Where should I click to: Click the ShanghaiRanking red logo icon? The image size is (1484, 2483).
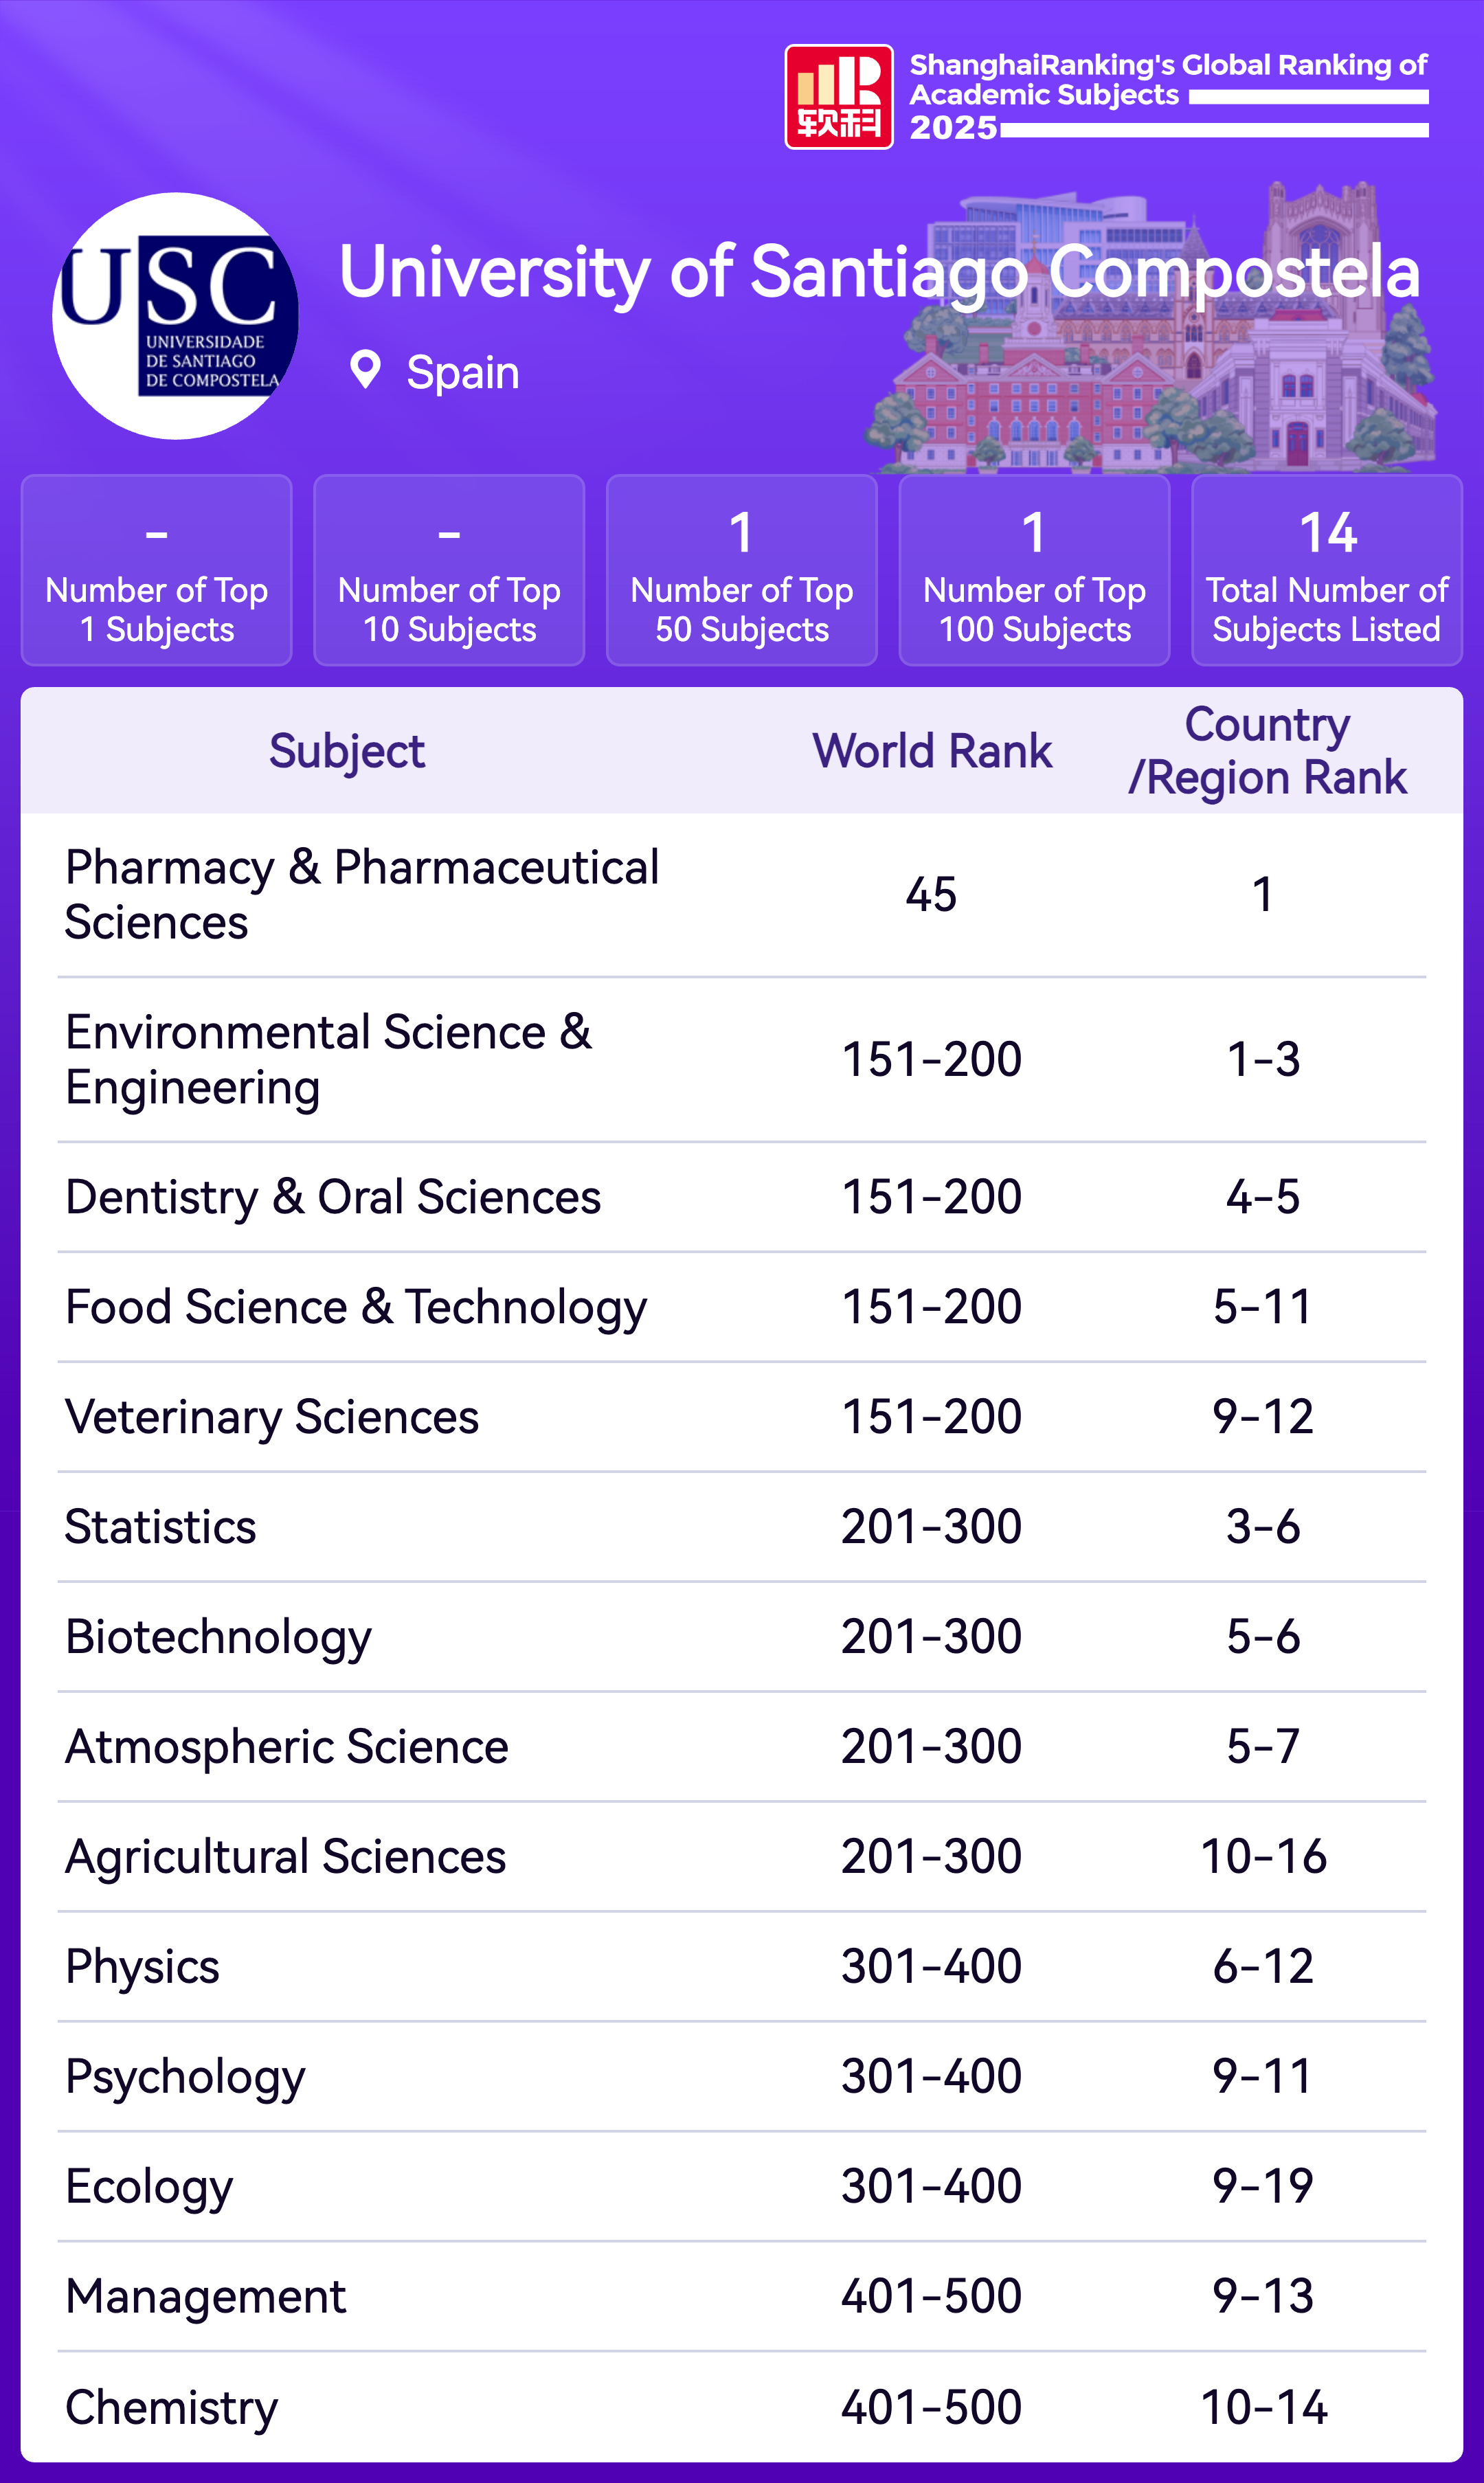coord(838,97)
